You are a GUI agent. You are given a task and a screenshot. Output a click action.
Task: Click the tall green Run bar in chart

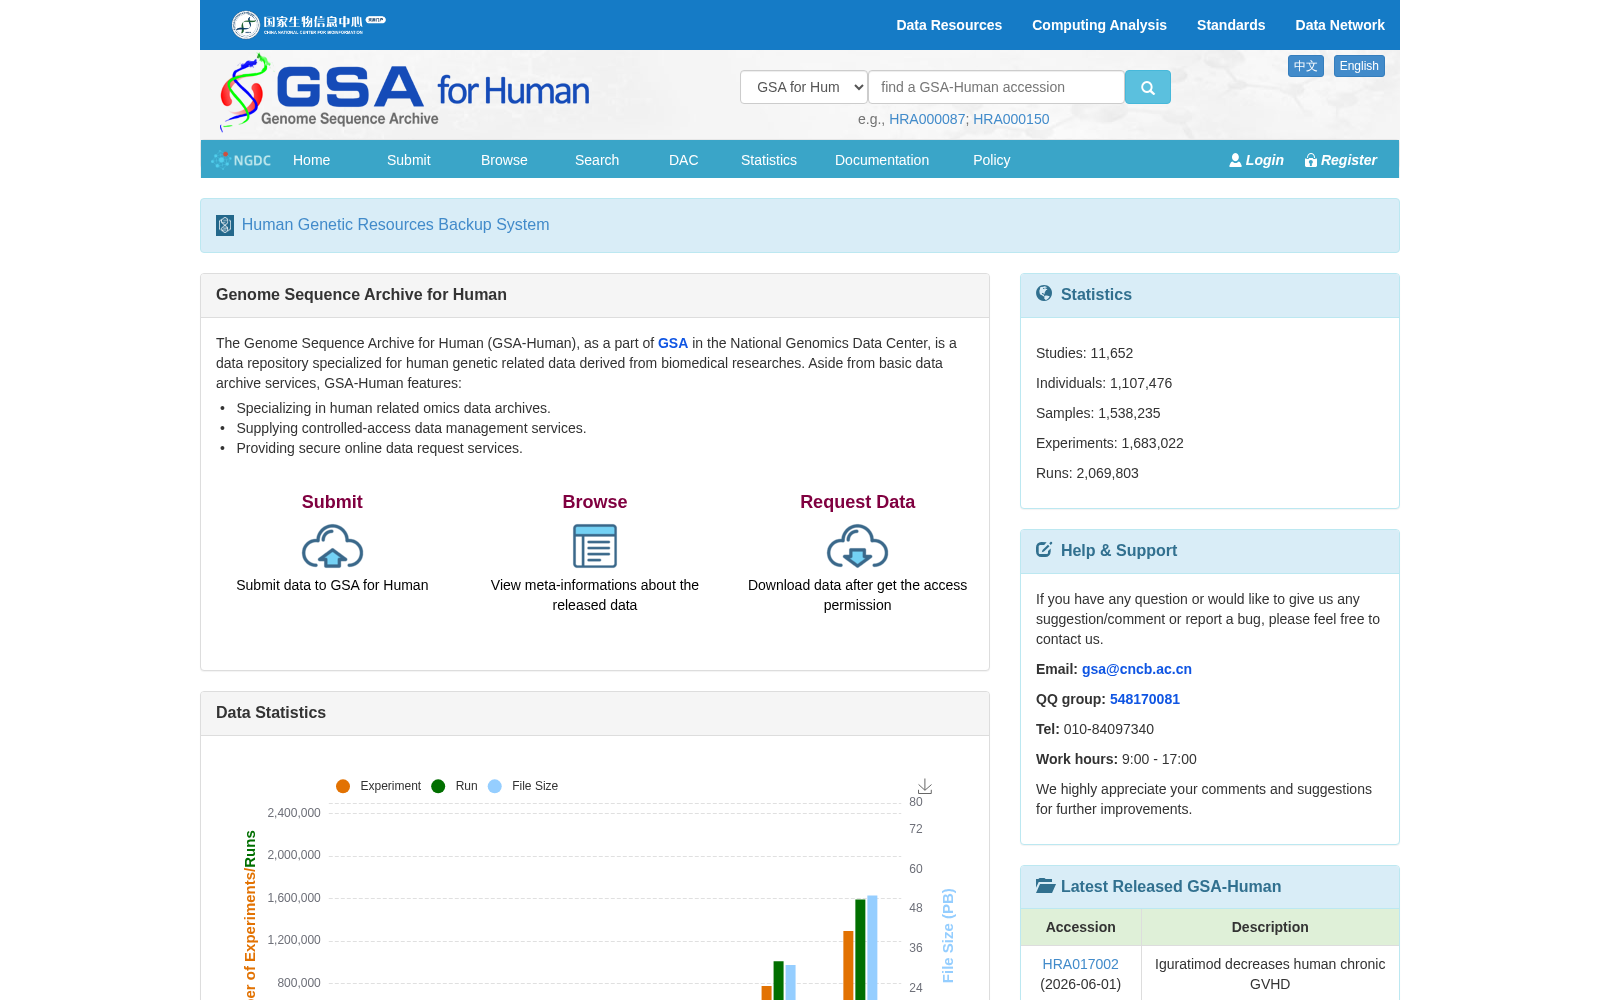860,949
